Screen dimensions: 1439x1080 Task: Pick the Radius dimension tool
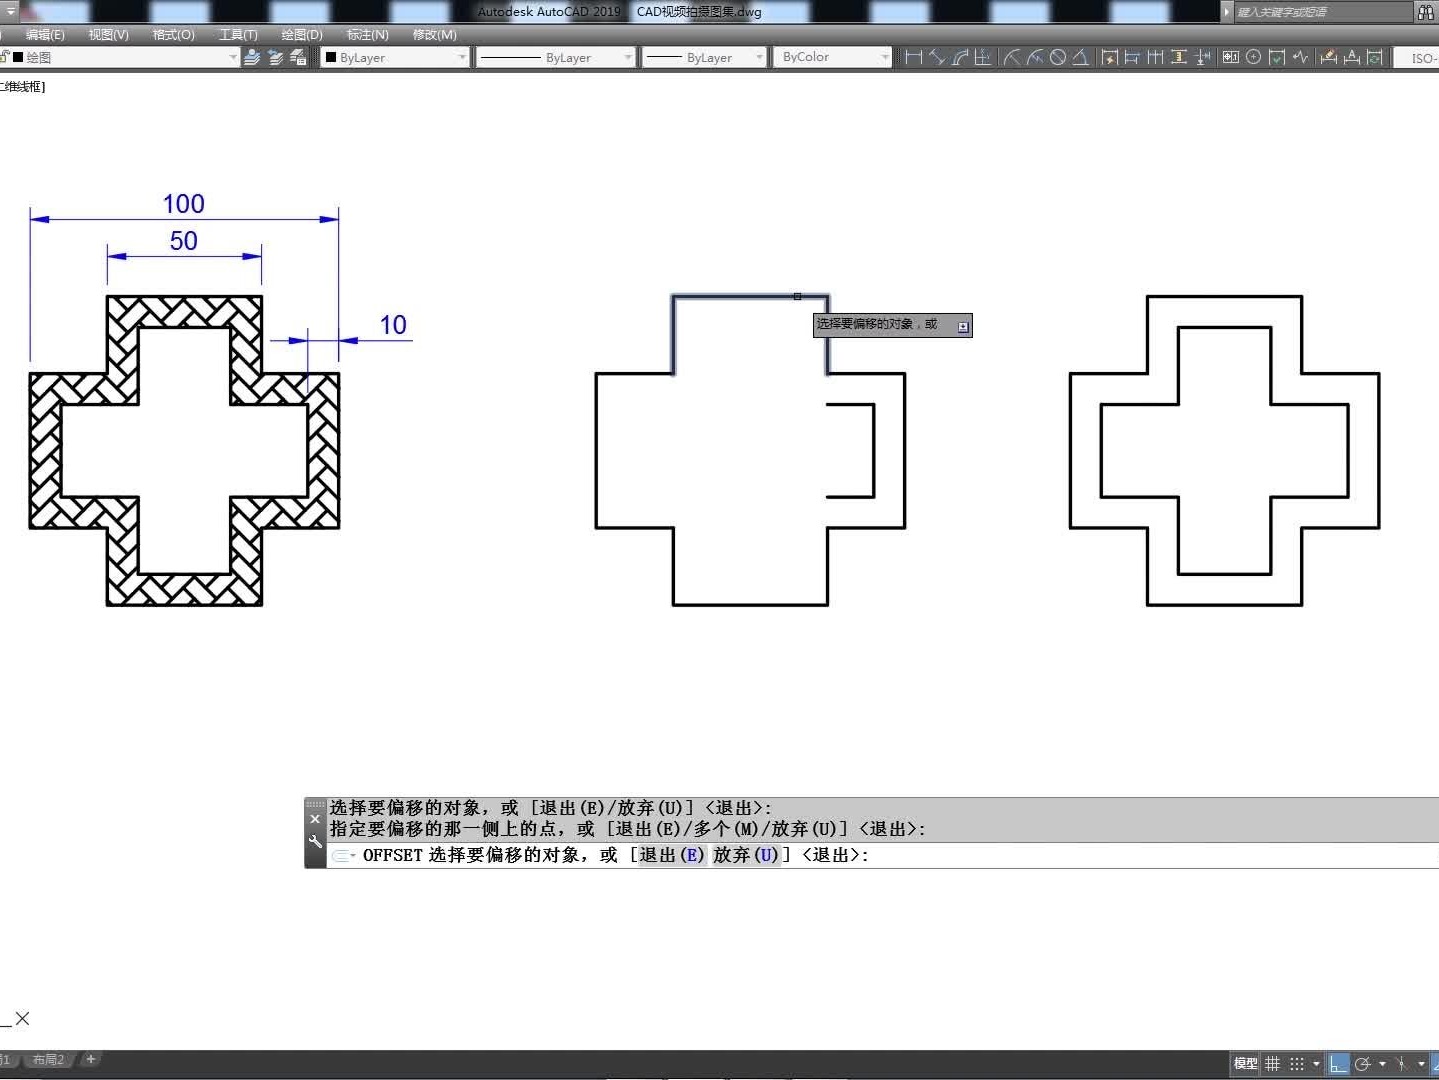pyautogui.click(x=1011, y=57)
